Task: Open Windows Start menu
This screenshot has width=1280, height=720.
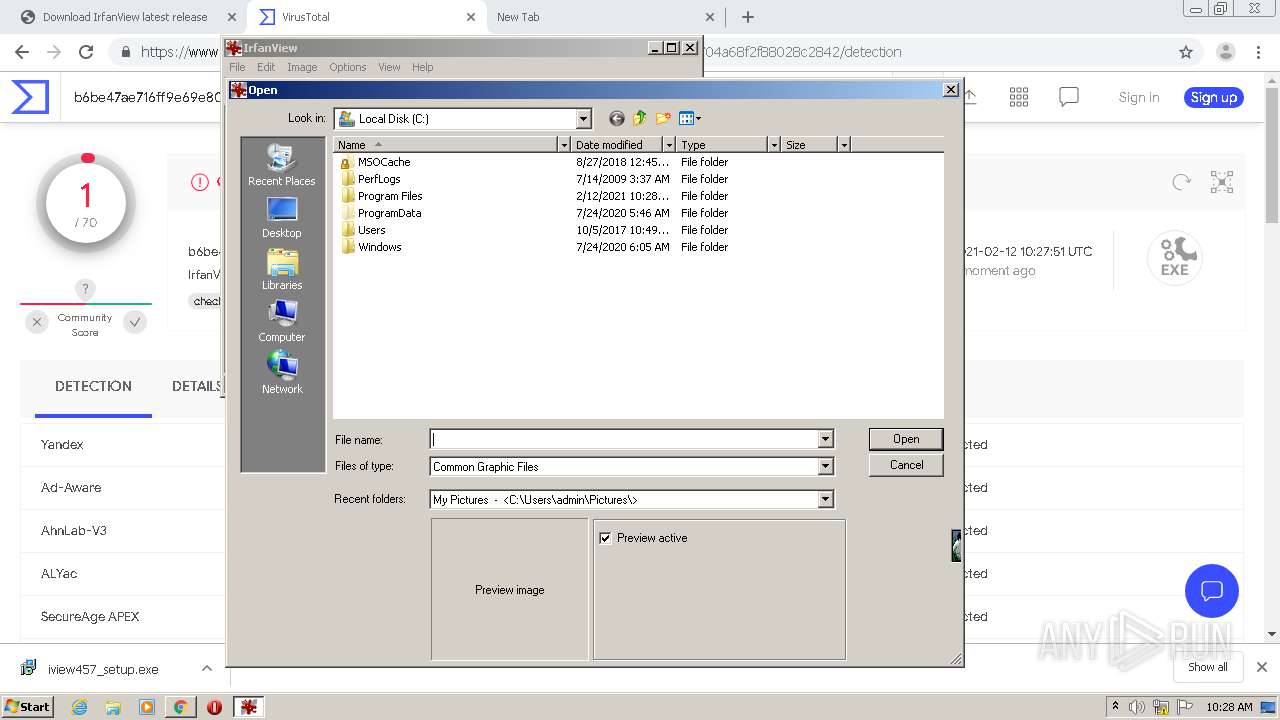Action: point(28,706)
